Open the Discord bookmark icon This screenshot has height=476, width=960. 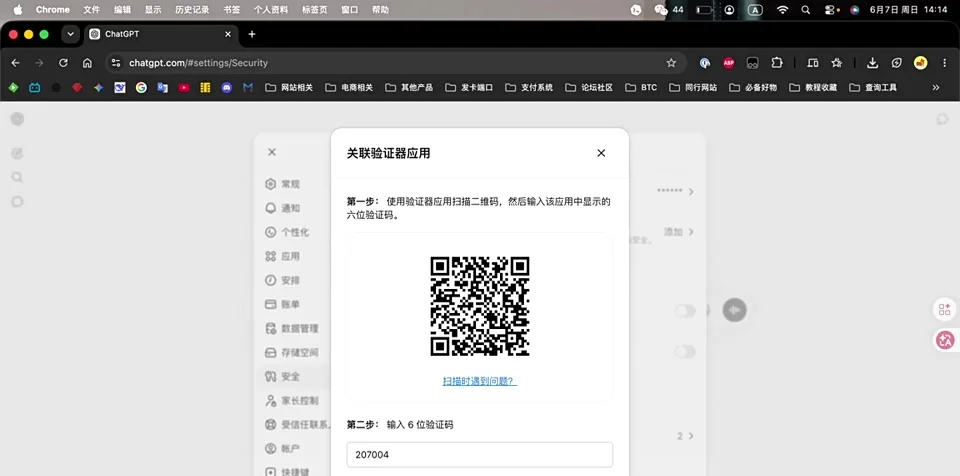point(227,88)
